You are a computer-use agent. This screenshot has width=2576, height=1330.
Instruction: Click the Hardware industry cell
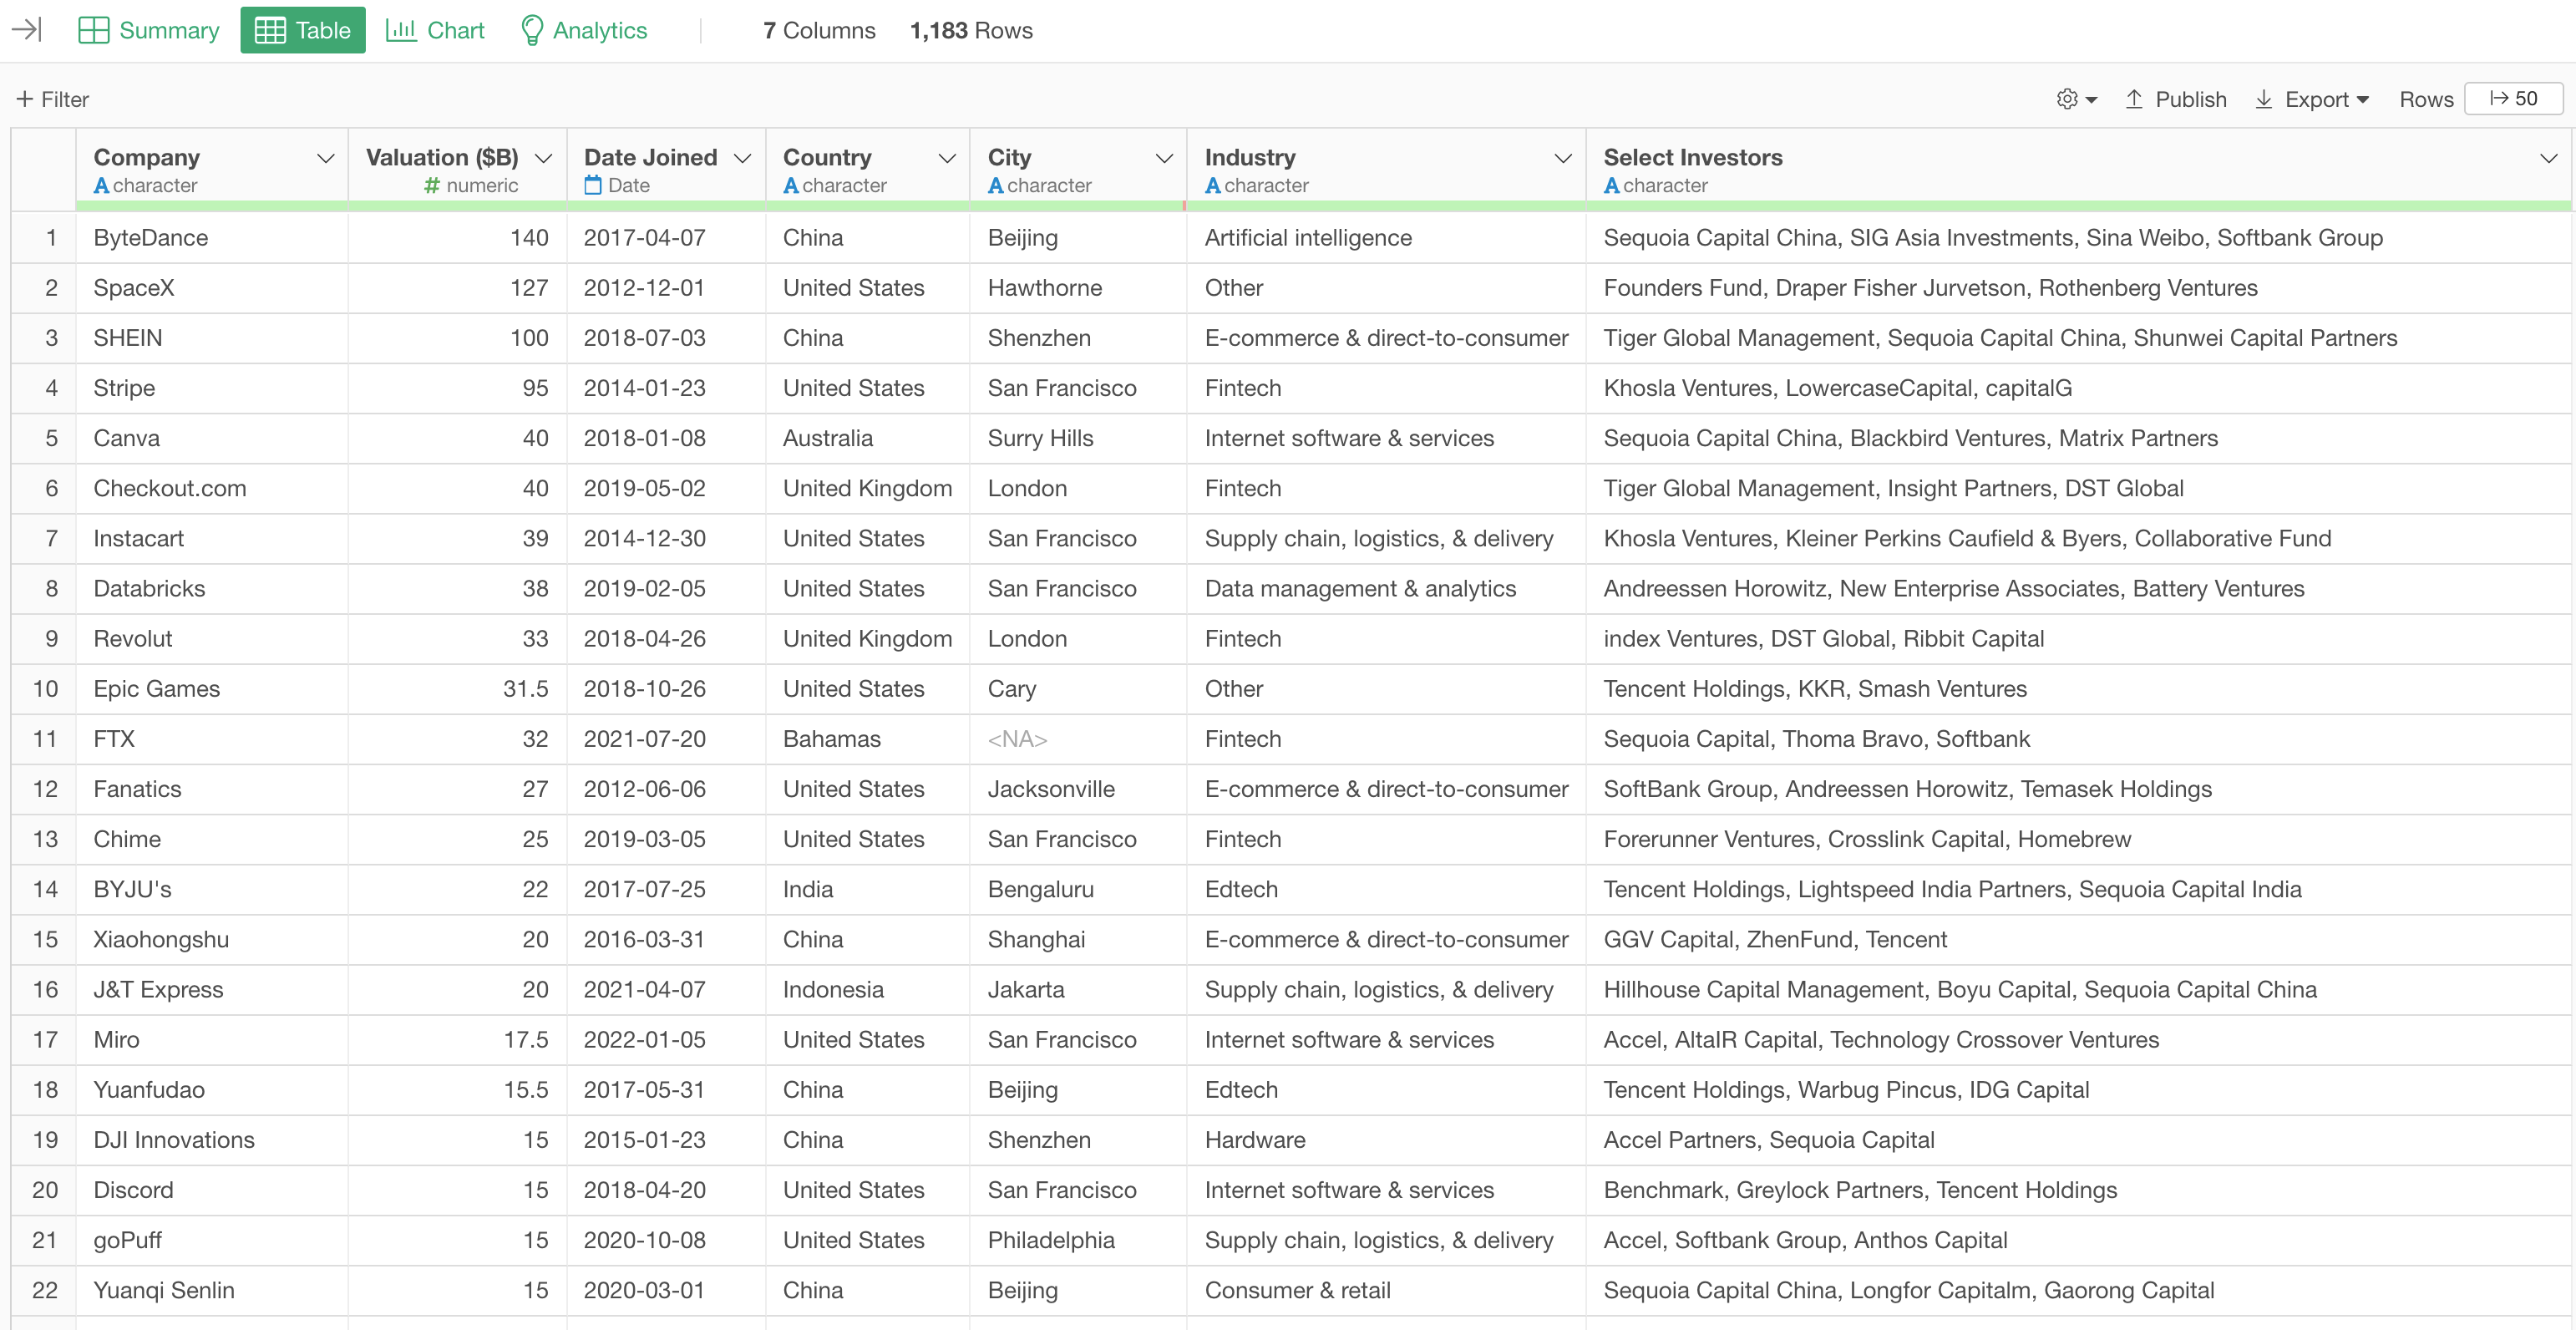[x=1387, y=1139]
